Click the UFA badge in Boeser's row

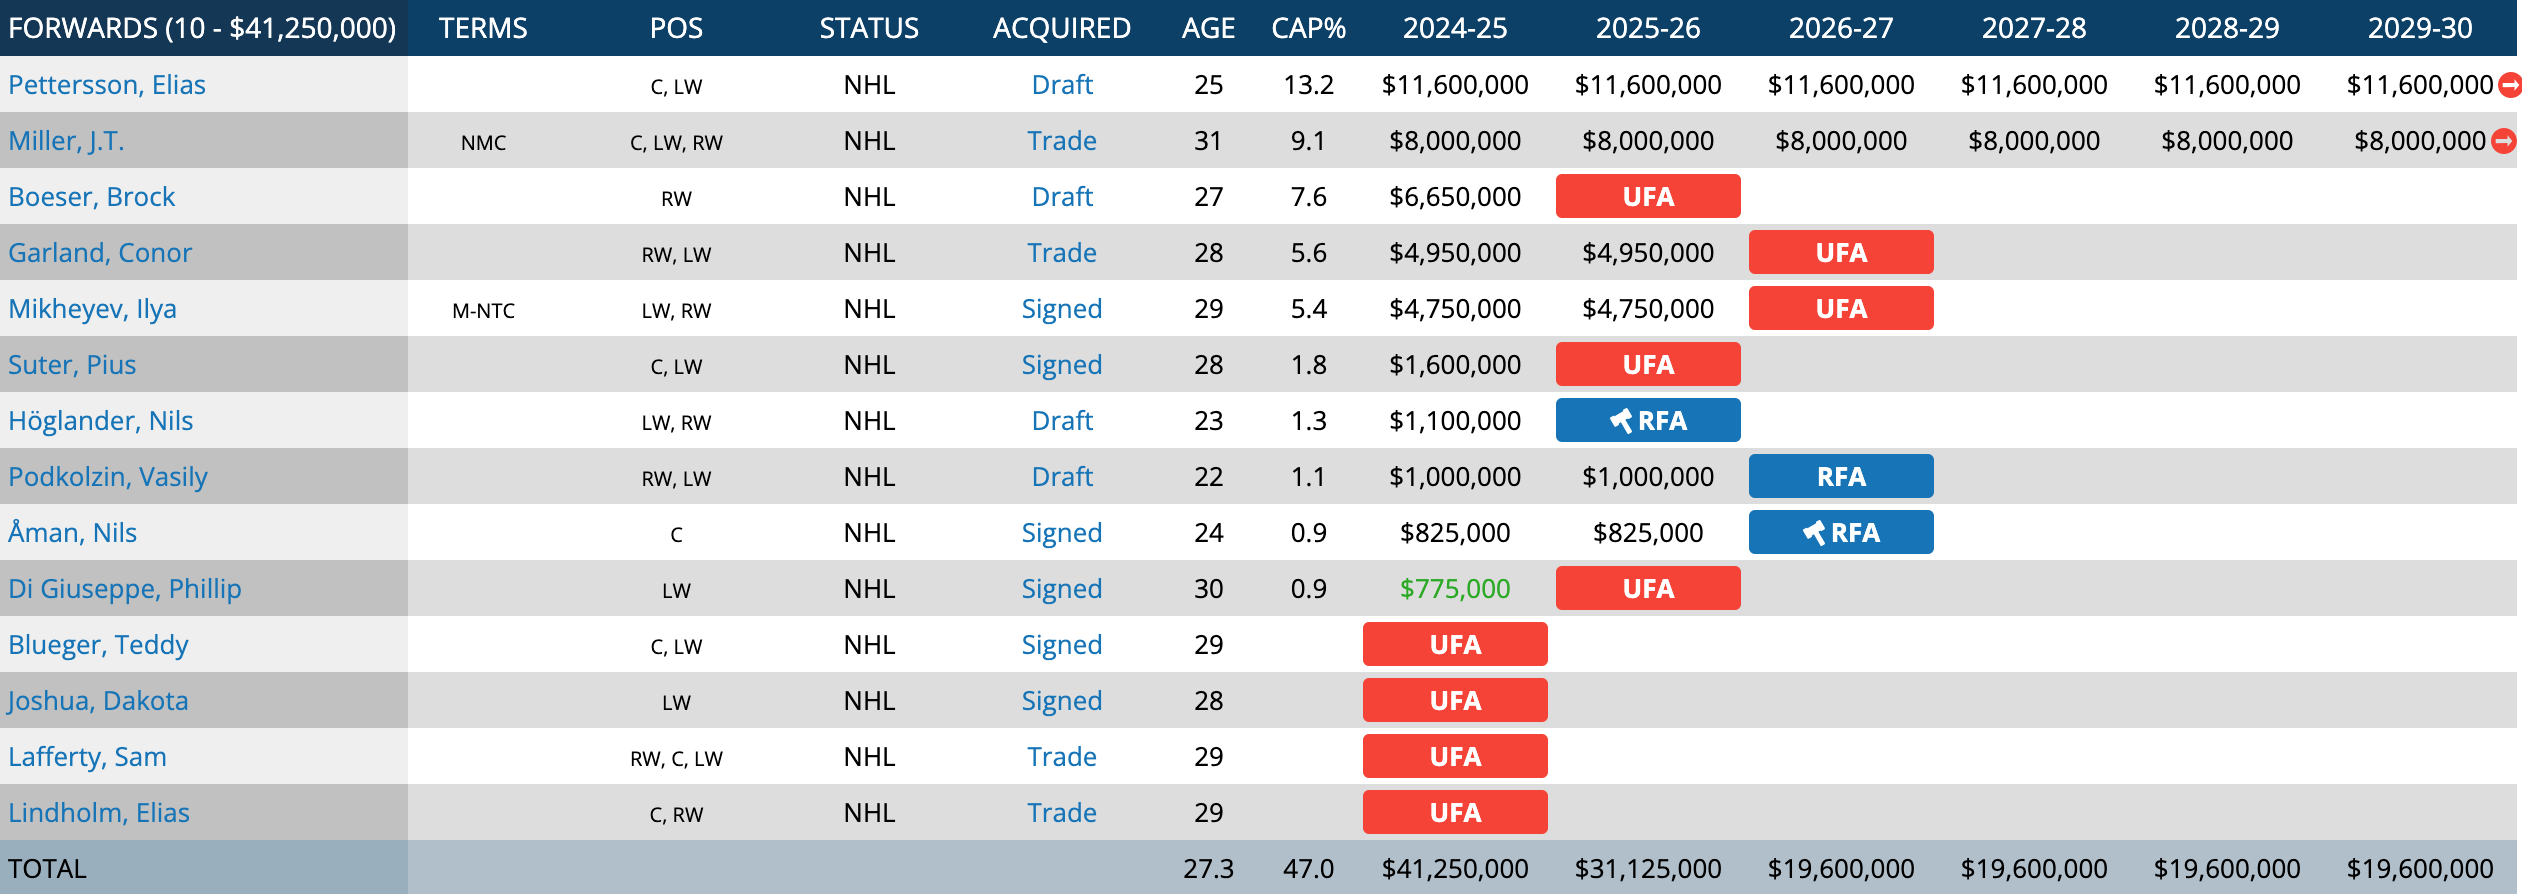(x=1647, y=197)
